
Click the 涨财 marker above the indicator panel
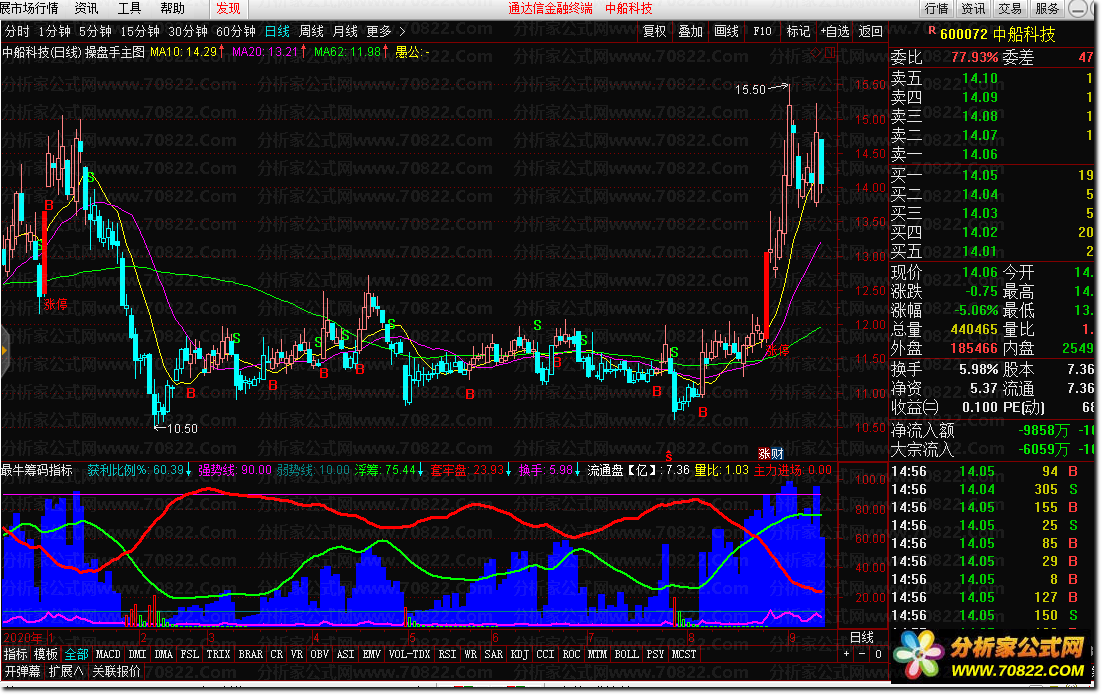(770, 454)
